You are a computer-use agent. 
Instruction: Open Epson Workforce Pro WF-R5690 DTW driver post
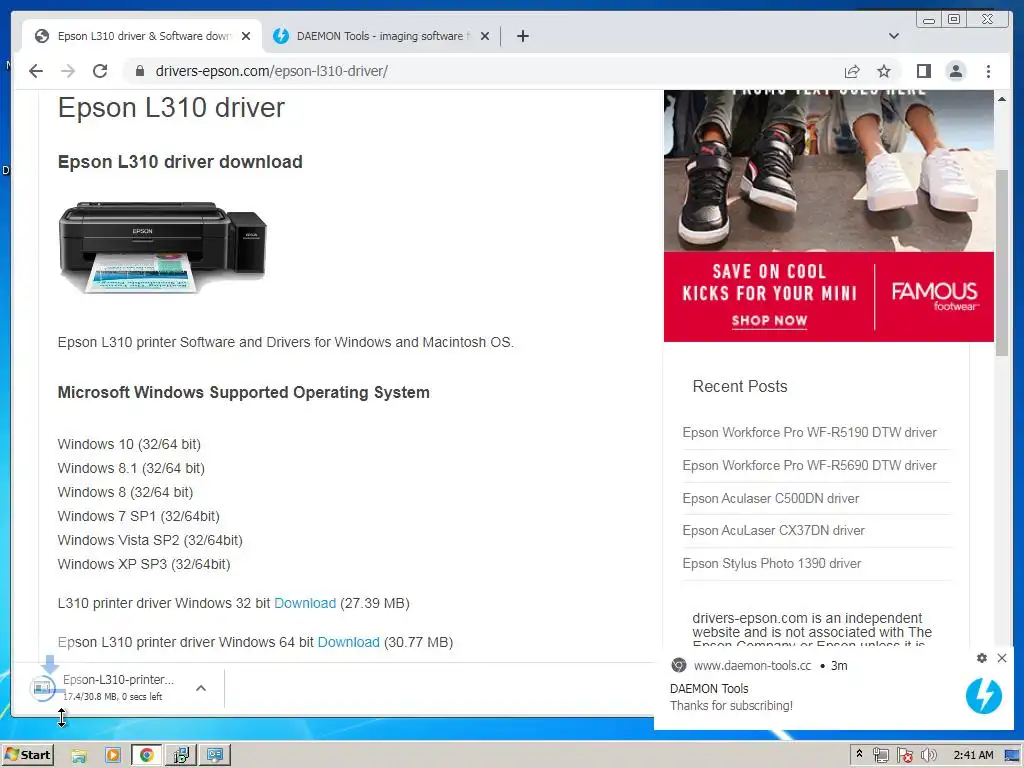809,466
